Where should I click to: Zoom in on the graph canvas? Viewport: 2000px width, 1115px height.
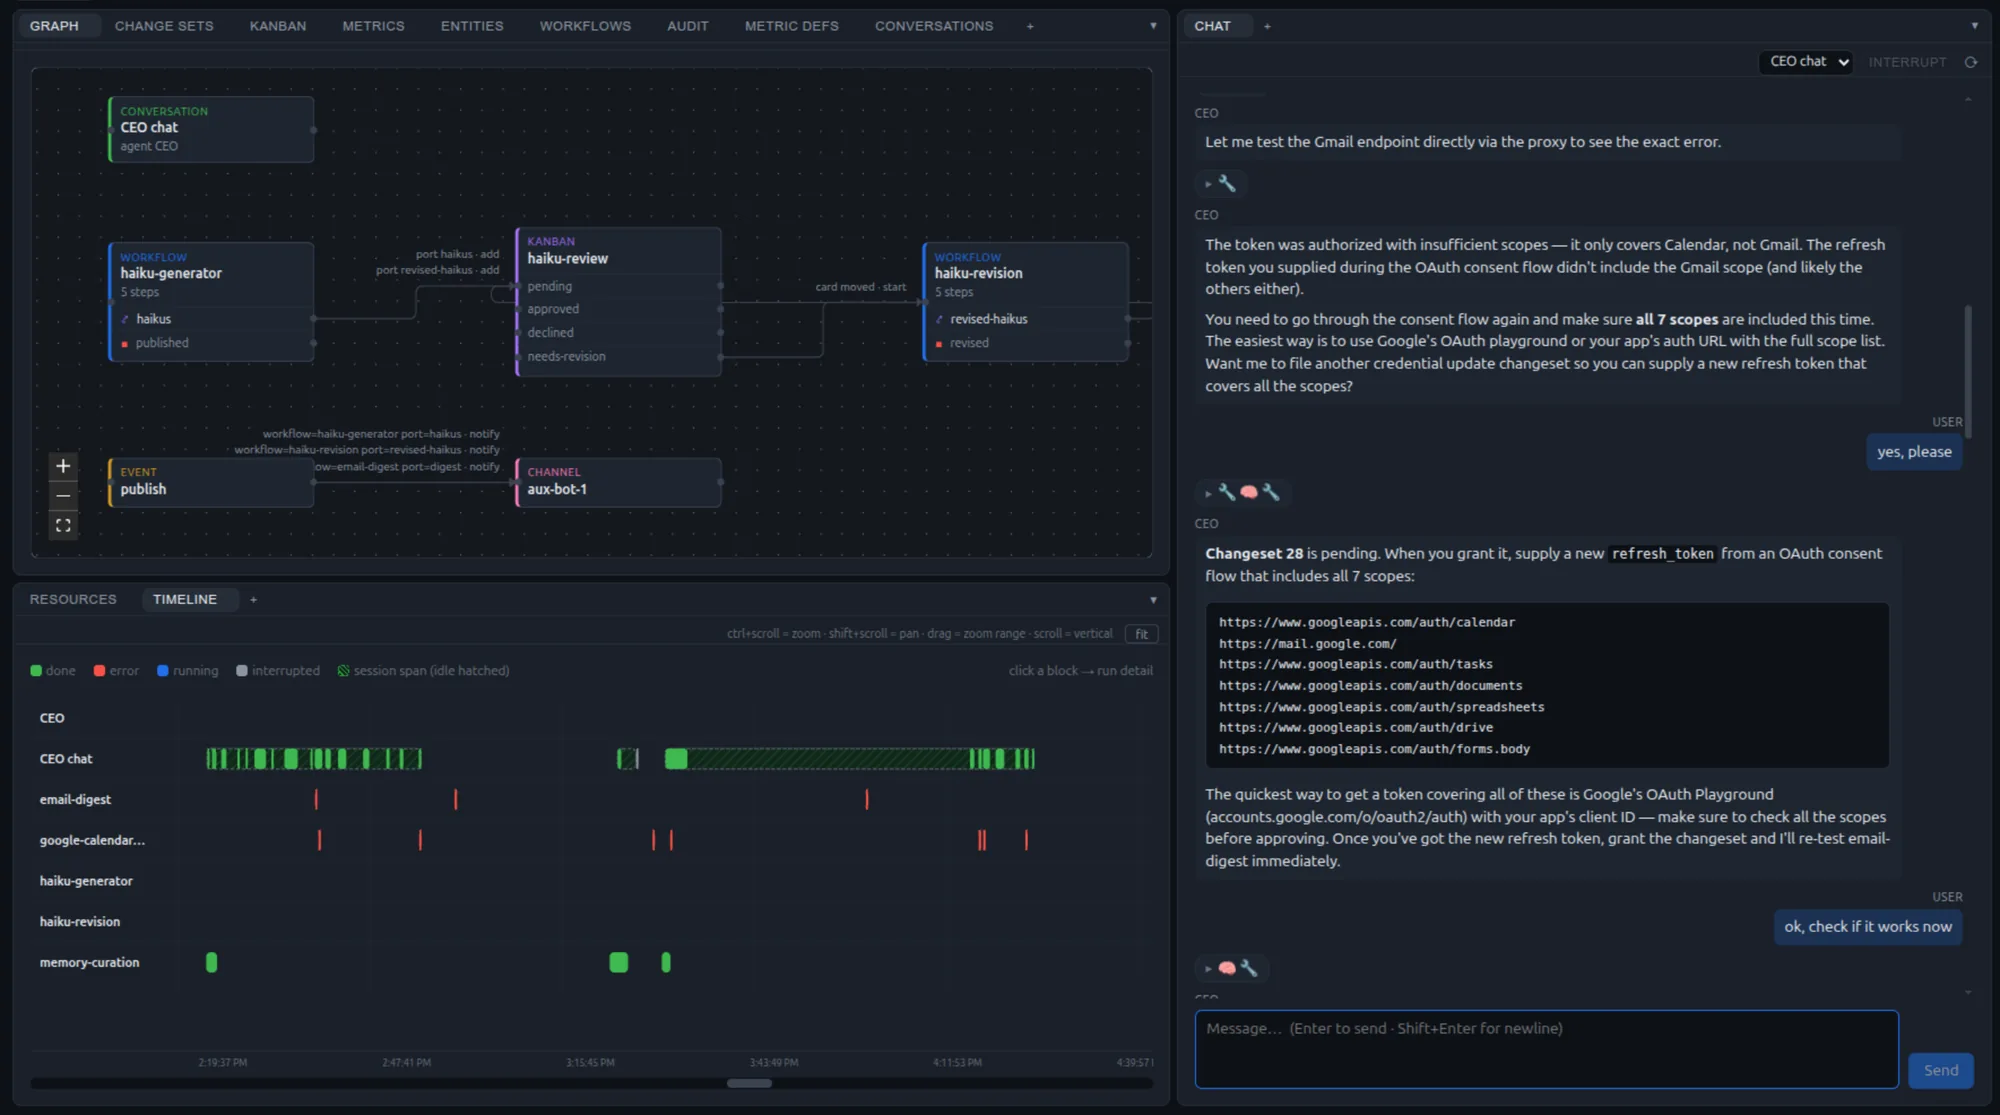coord(63,466)
